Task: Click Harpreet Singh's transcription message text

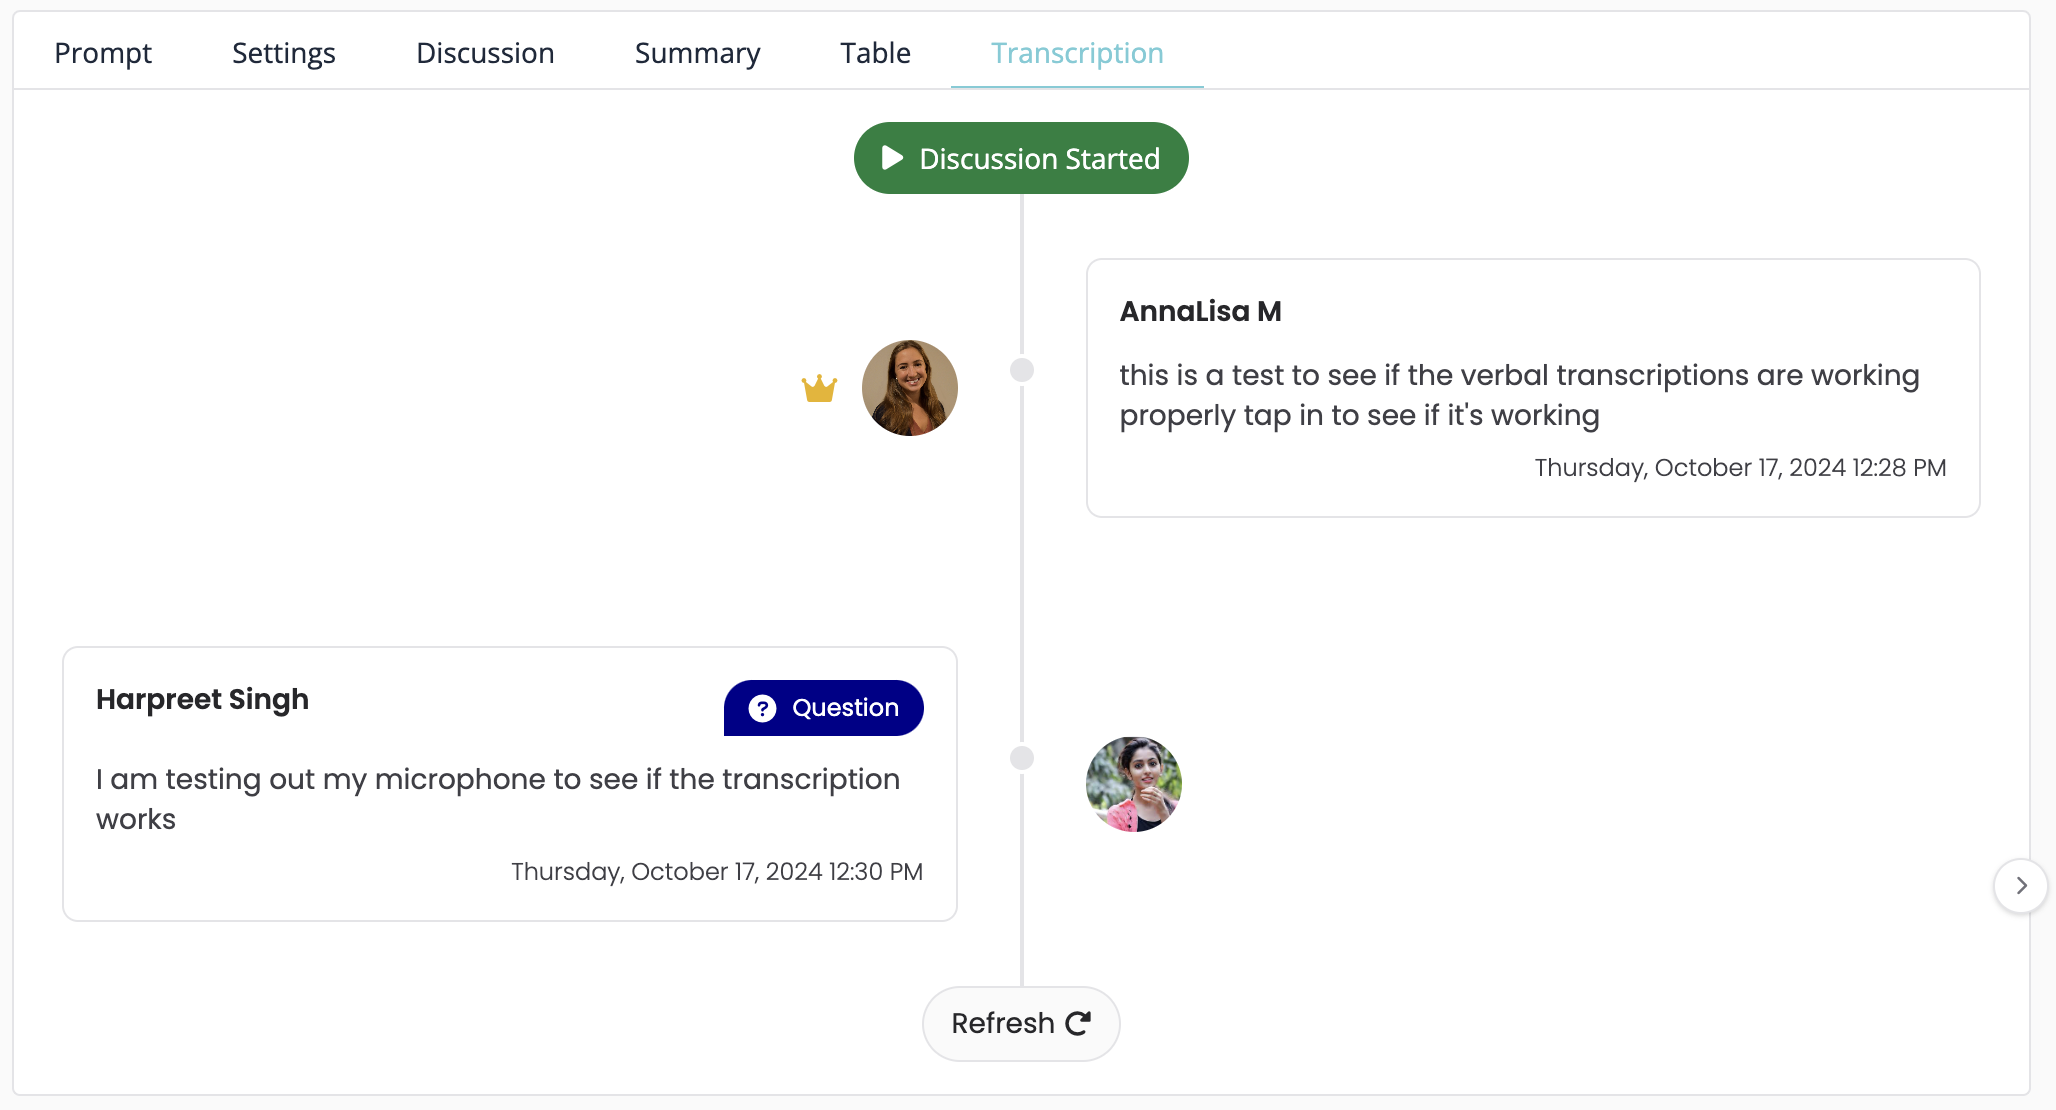Action: 497,799
